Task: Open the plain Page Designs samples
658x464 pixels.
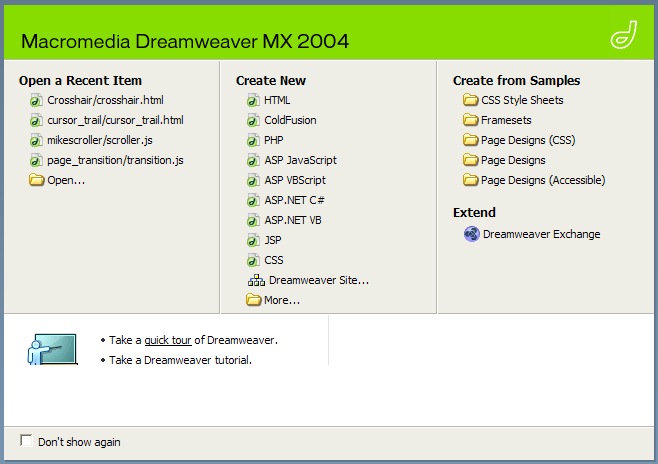Action: pos(513,160)
